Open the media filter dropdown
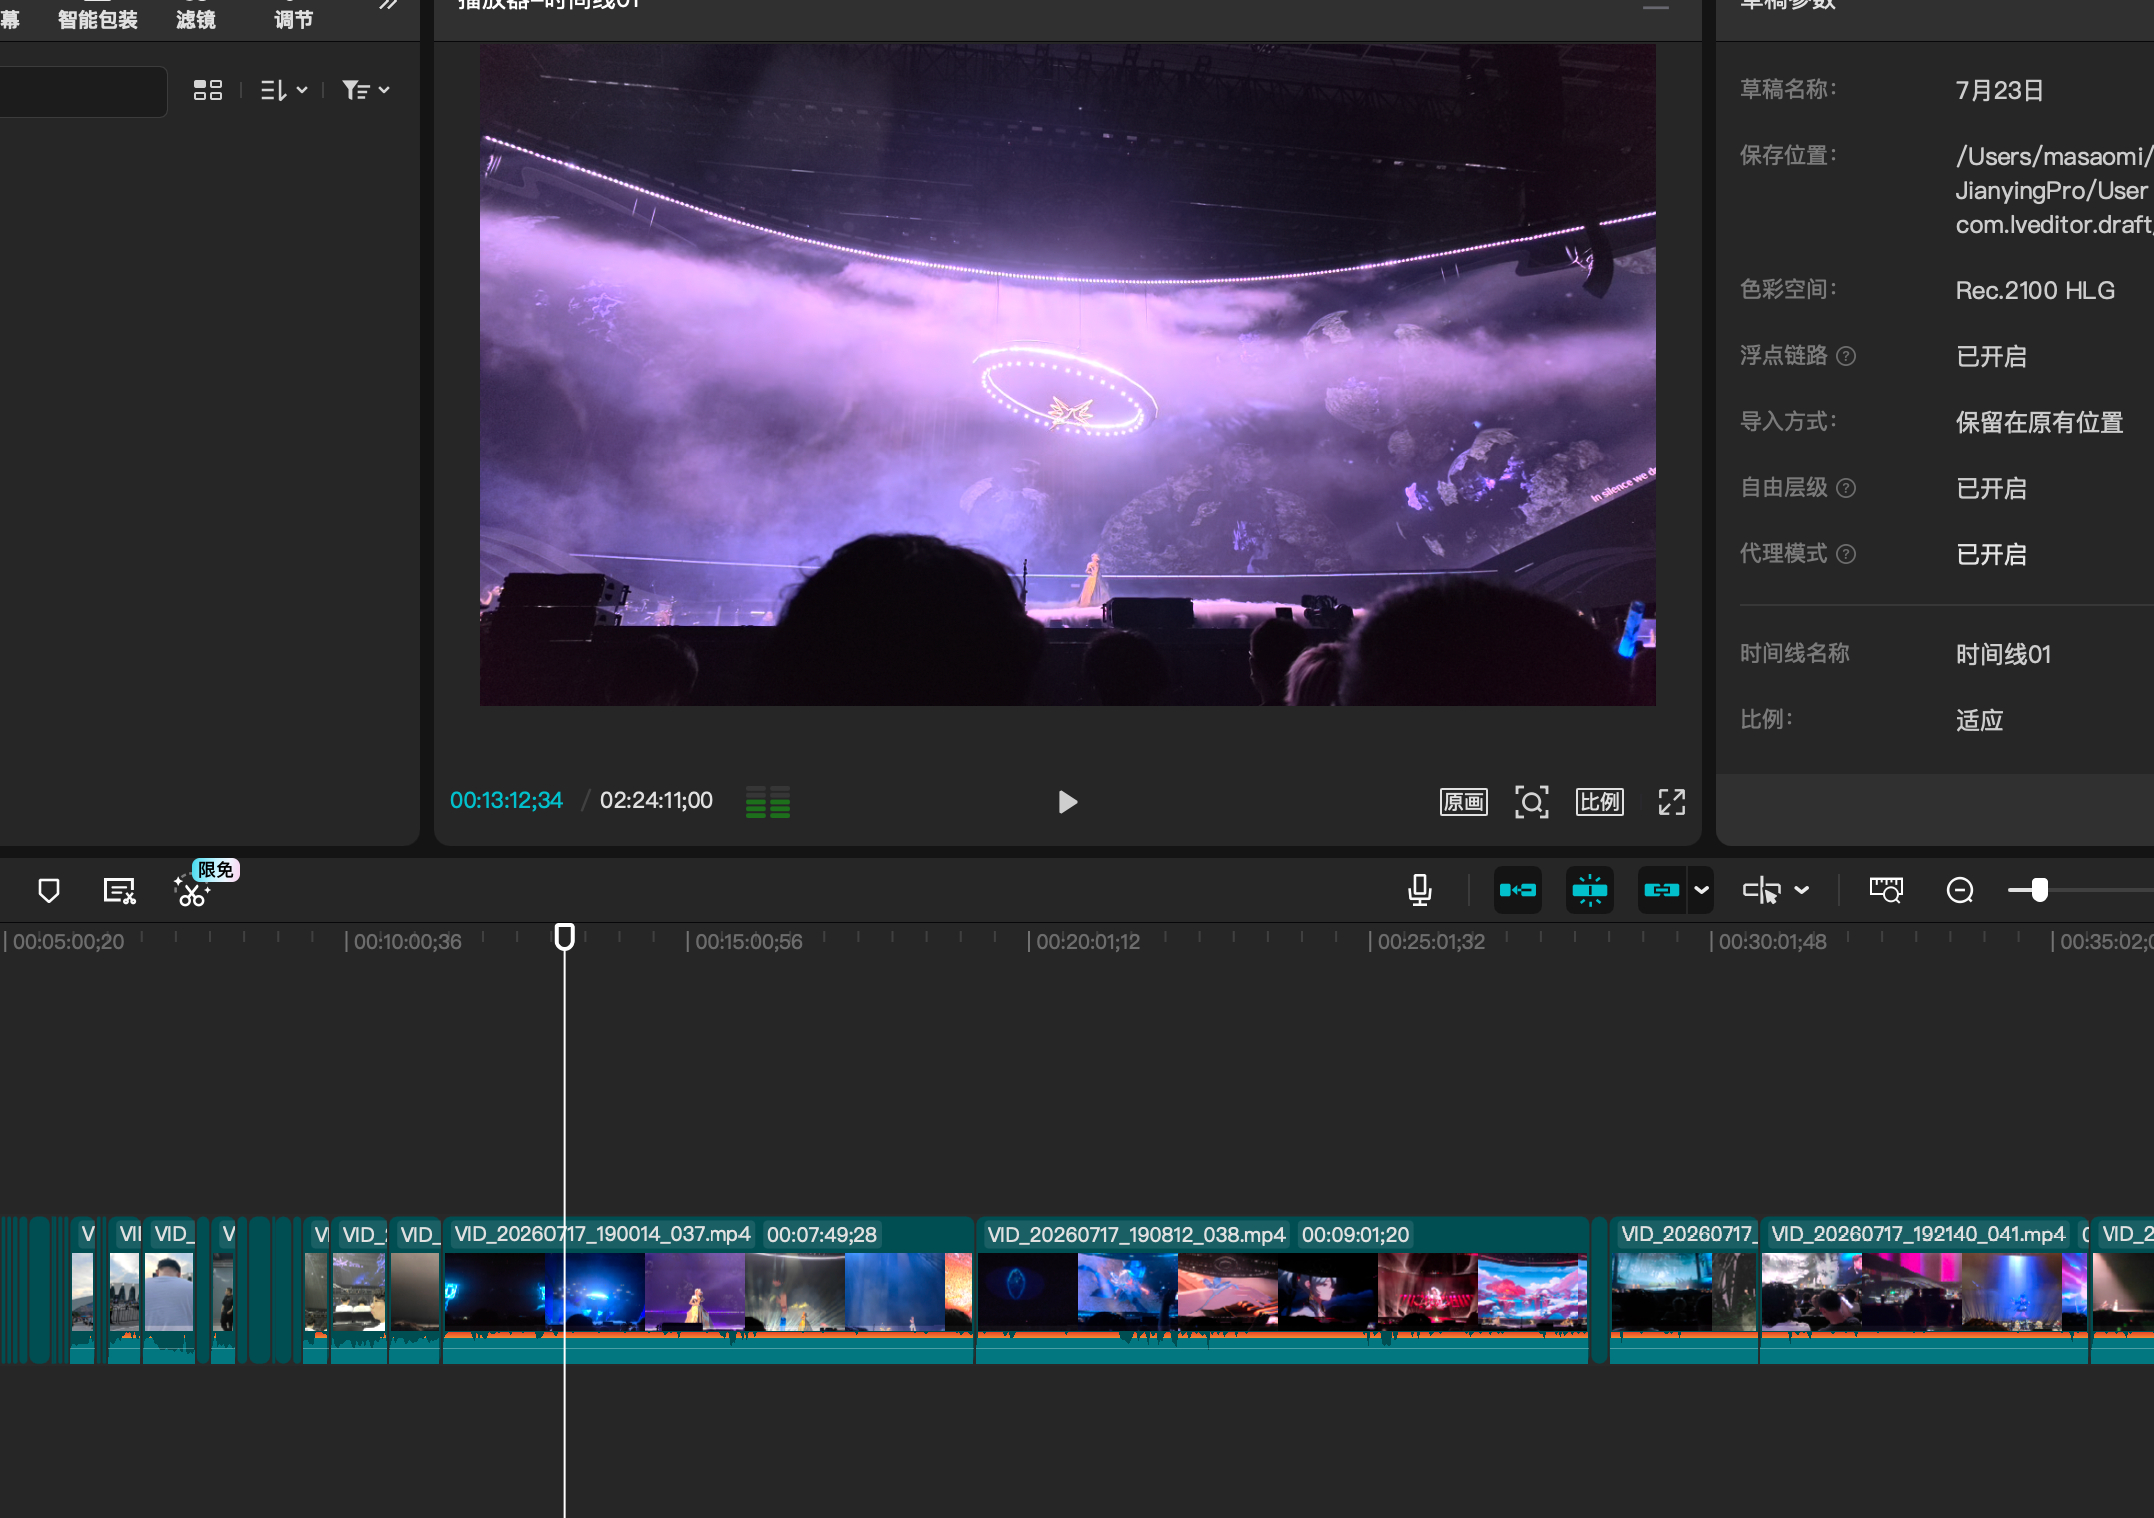This screenshot has width=2154, height=1518. pyautogui.click(x=365, y=90)
